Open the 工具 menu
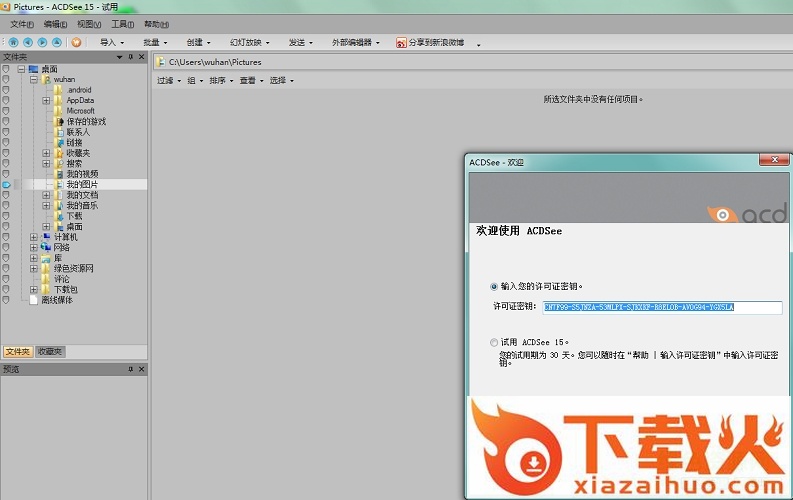793x500 pixels. (122, 24)
